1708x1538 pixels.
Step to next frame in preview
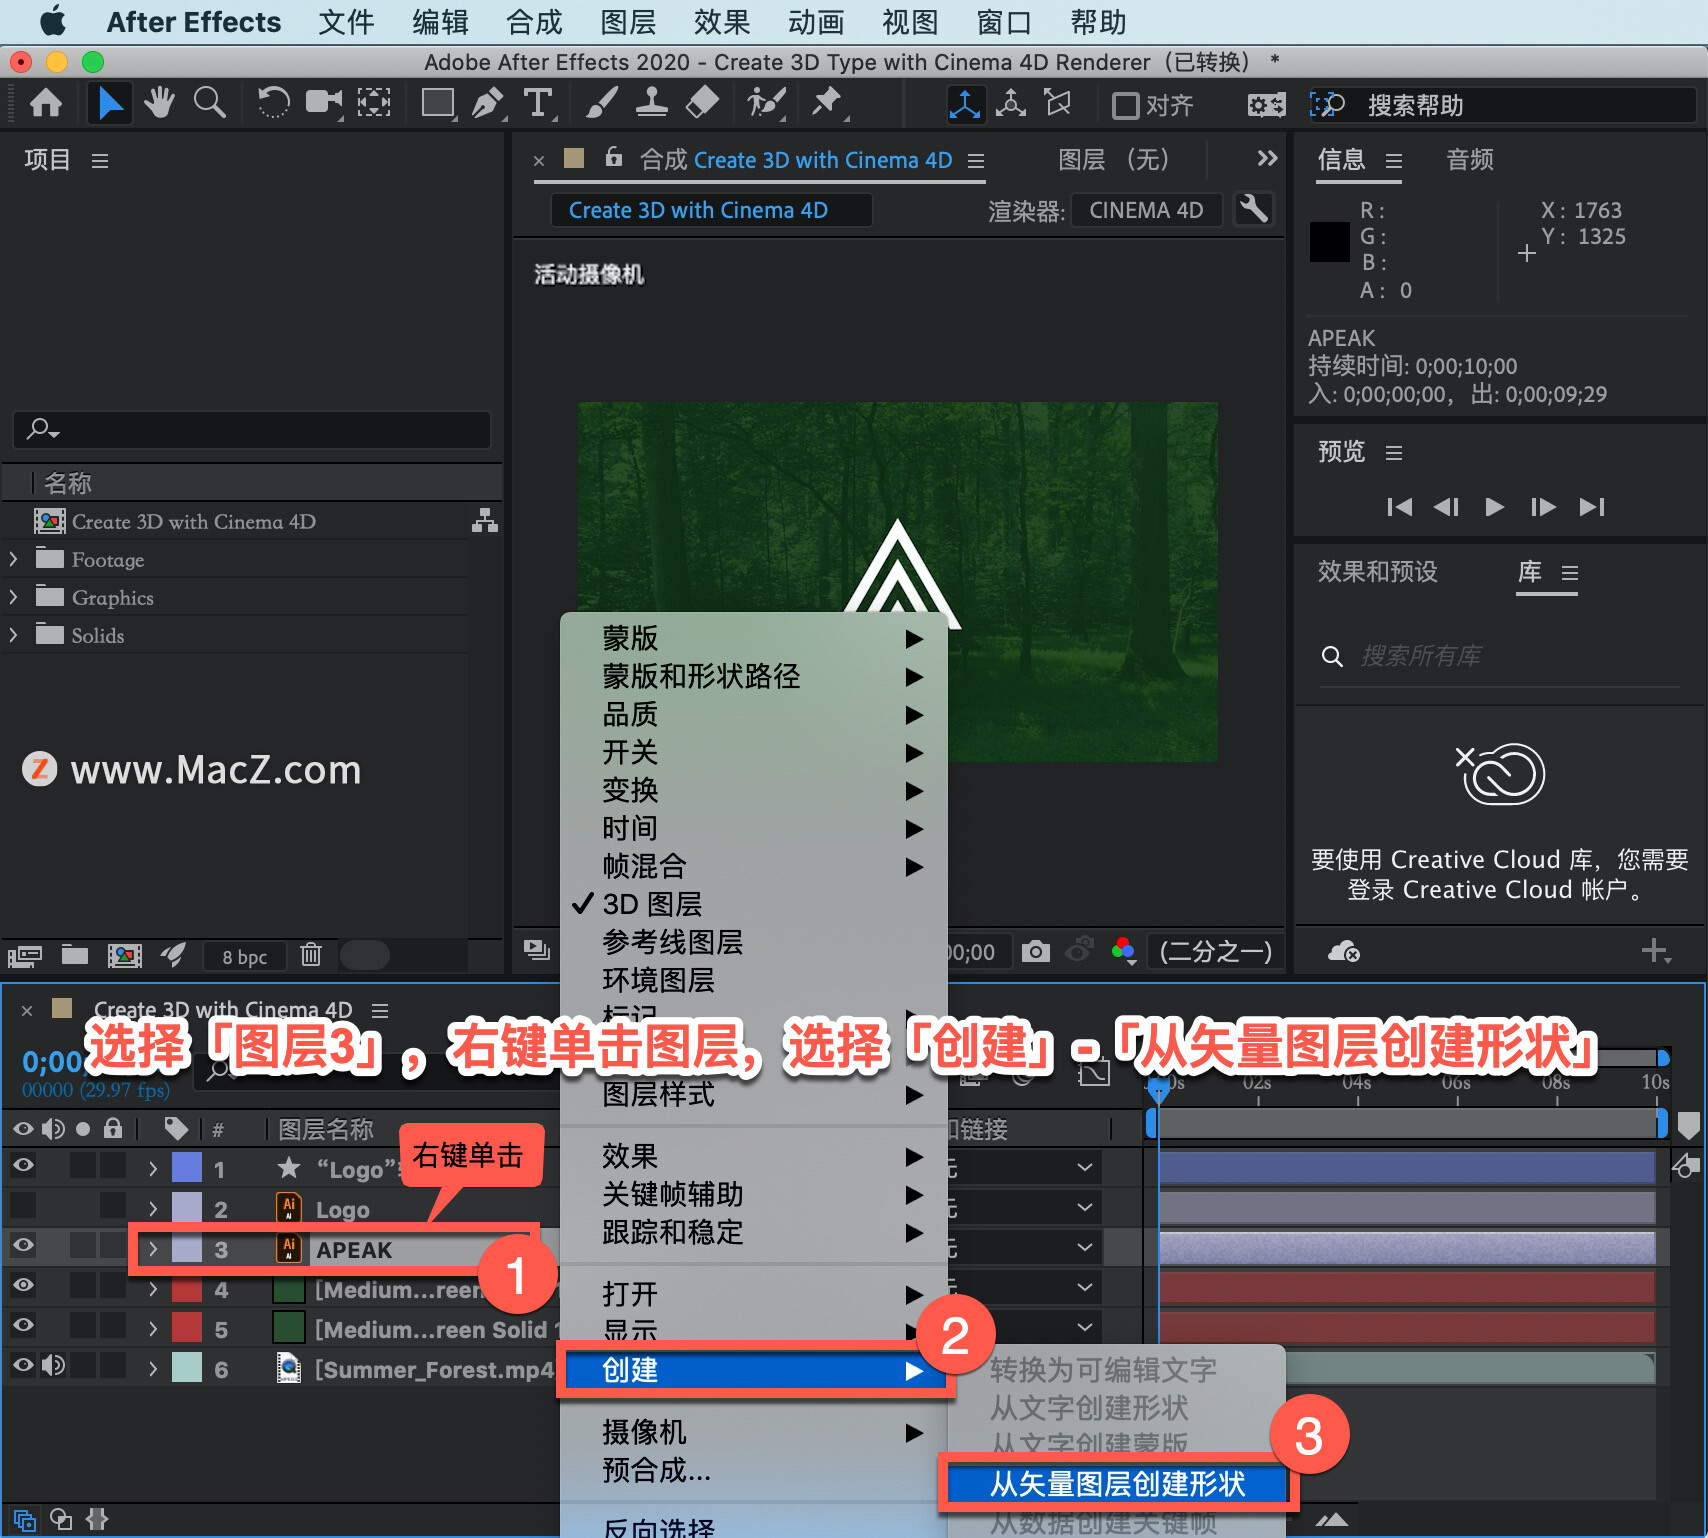tap(1543, 507)
